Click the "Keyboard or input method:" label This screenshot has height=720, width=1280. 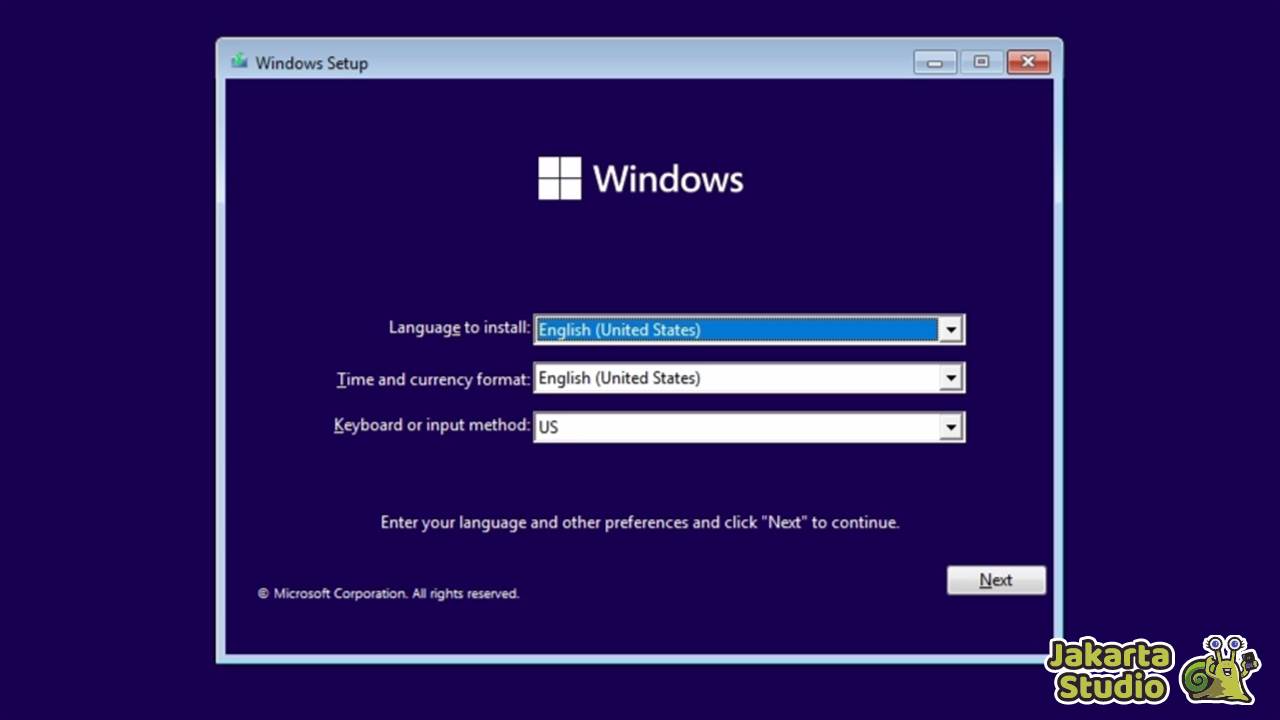click(x=432, y=425)
